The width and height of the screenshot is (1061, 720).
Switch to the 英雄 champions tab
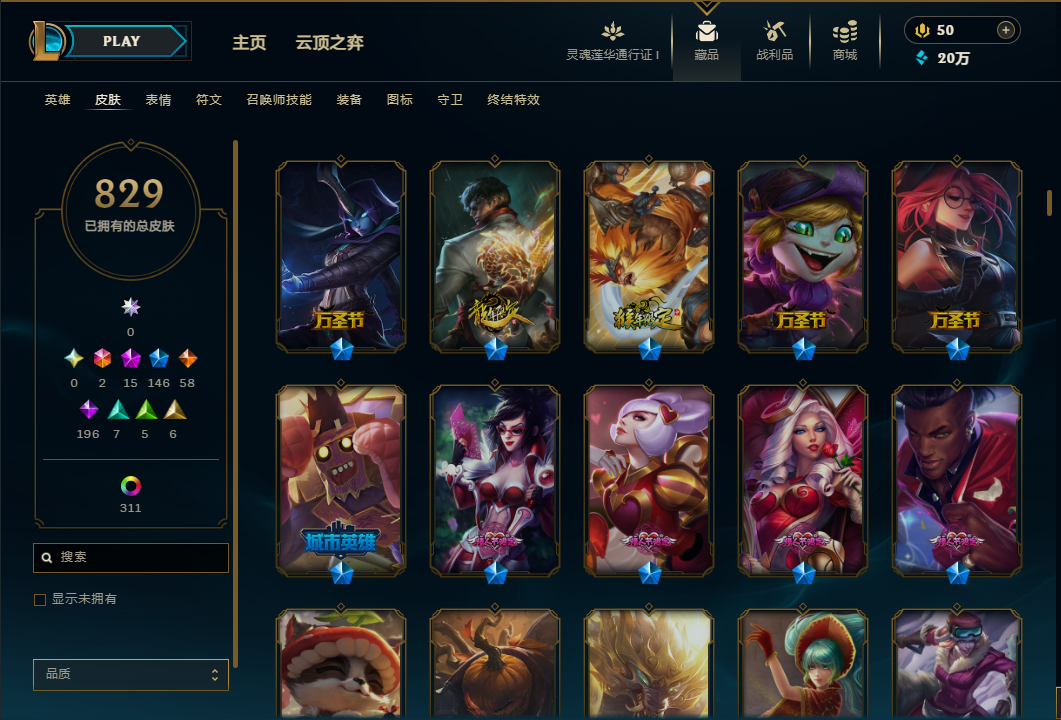(x=58, y=100)
